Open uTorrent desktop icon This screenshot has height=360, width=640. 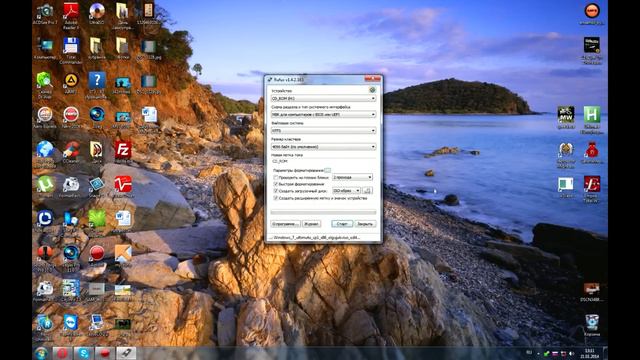[45, 187]
